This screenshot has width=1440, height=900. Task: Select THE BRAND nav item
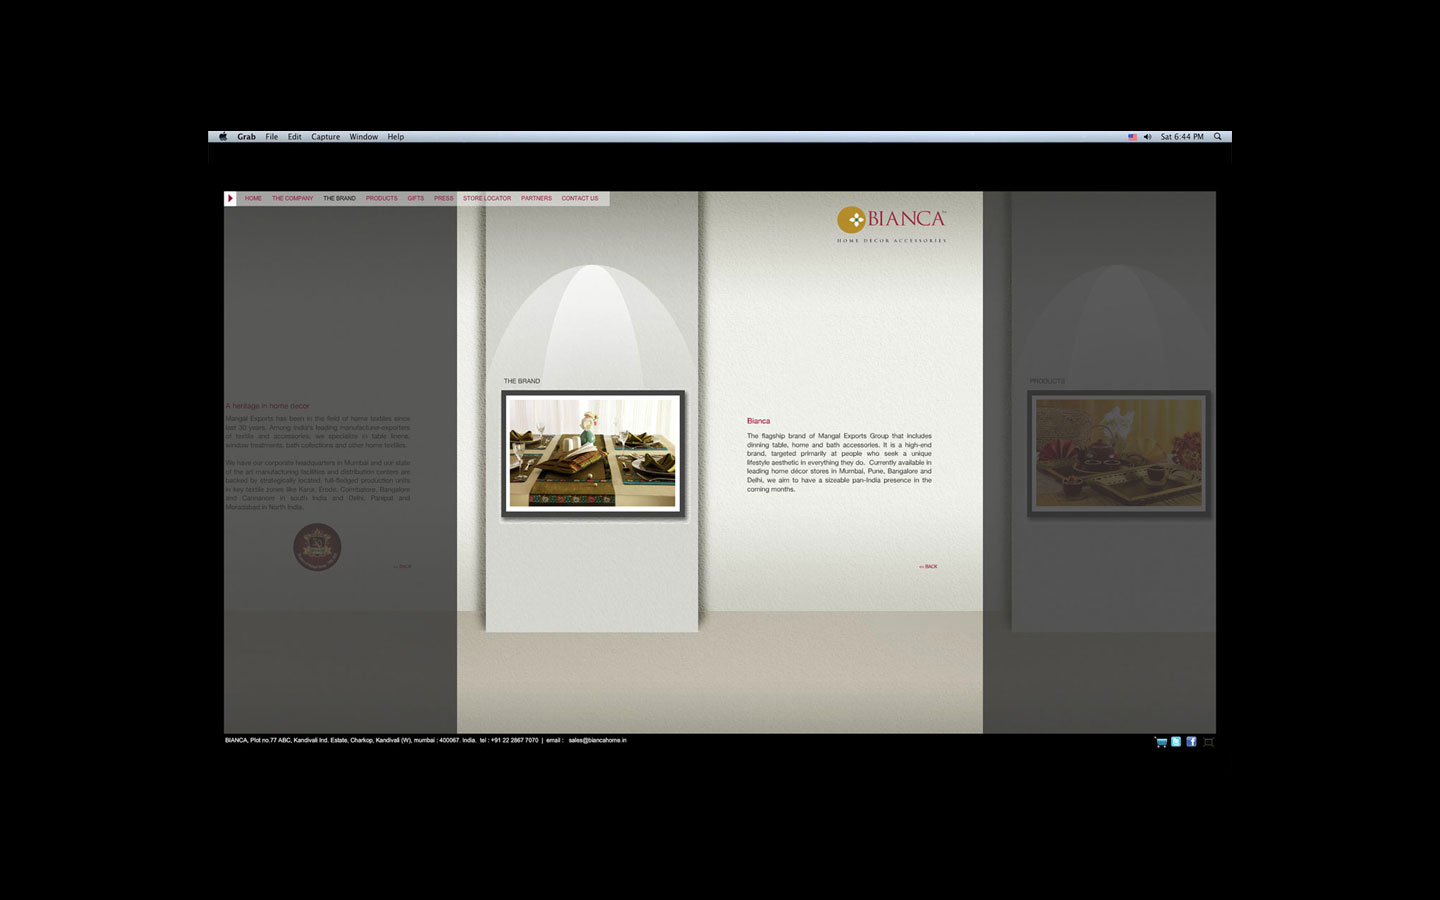tap(339, 198)
